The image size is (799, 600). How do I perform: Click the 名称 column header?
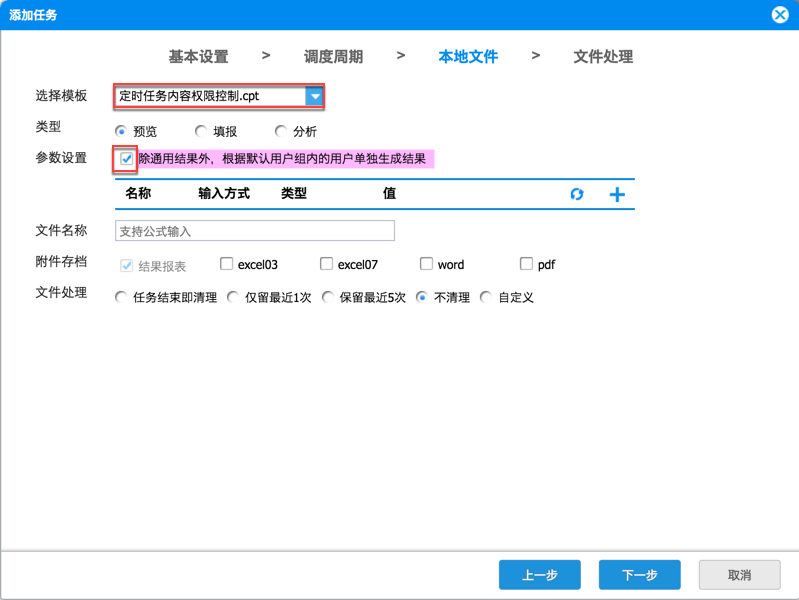pos(138,193)
